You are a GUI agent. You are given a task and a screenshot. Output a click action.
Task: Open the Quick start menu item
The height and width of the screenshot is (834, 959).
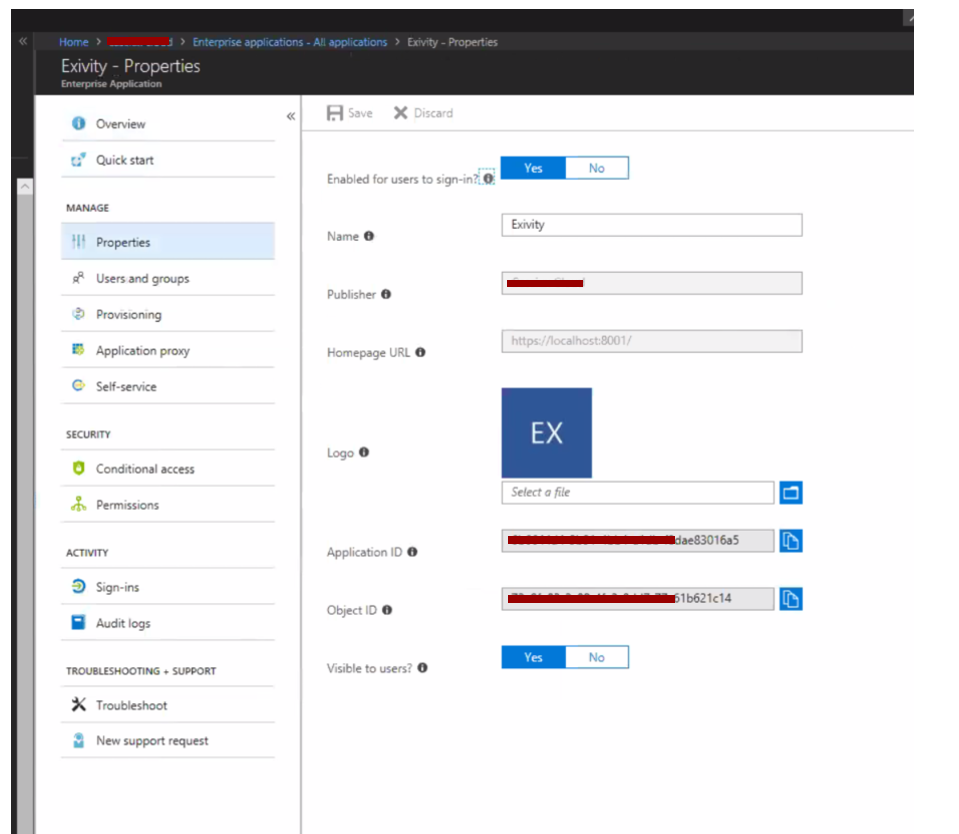[x=168, y=160]
